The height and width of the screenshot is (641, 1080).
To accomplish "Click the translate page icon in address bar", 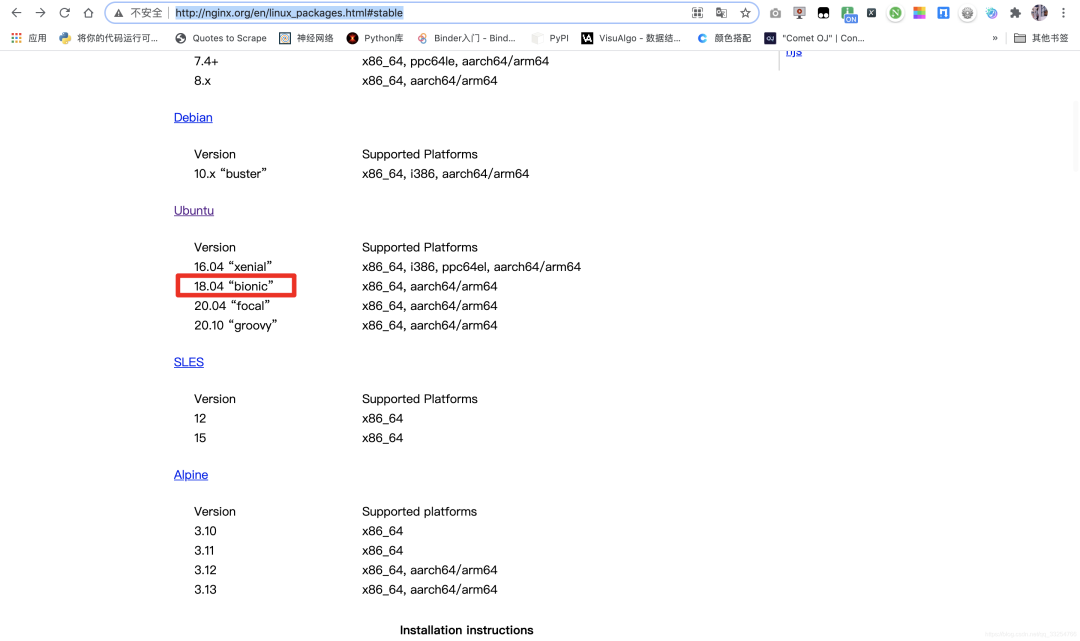I will [x=721, y=12].
